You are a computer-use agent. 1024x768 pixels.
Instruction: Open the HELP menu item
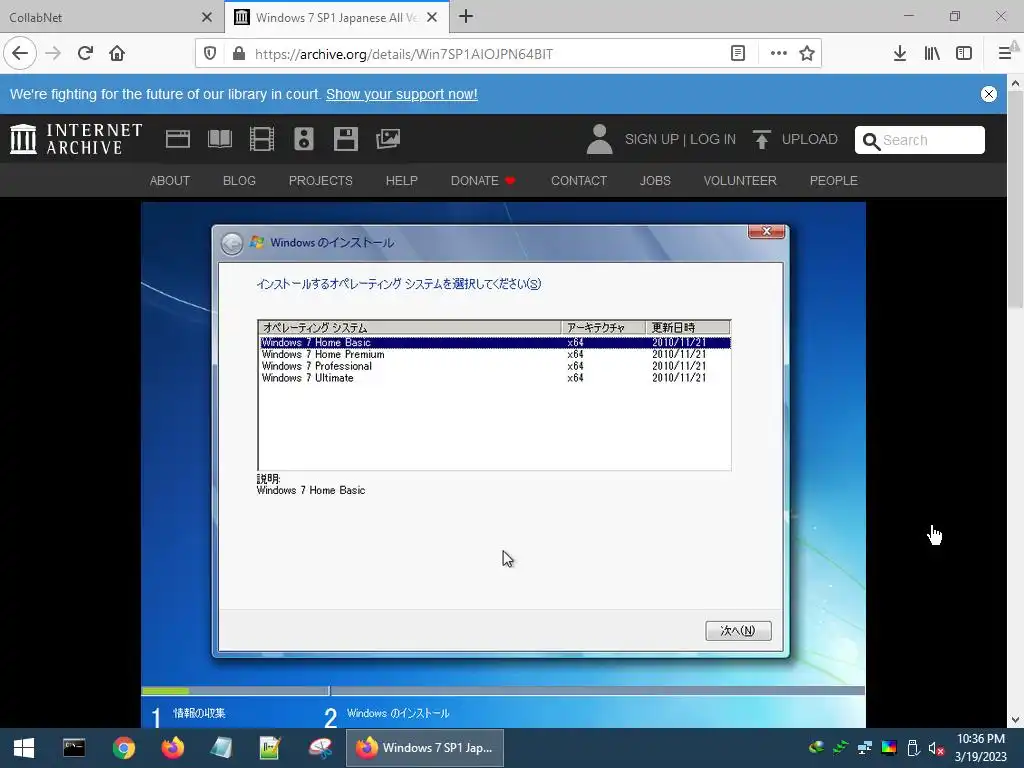point(402,181)
